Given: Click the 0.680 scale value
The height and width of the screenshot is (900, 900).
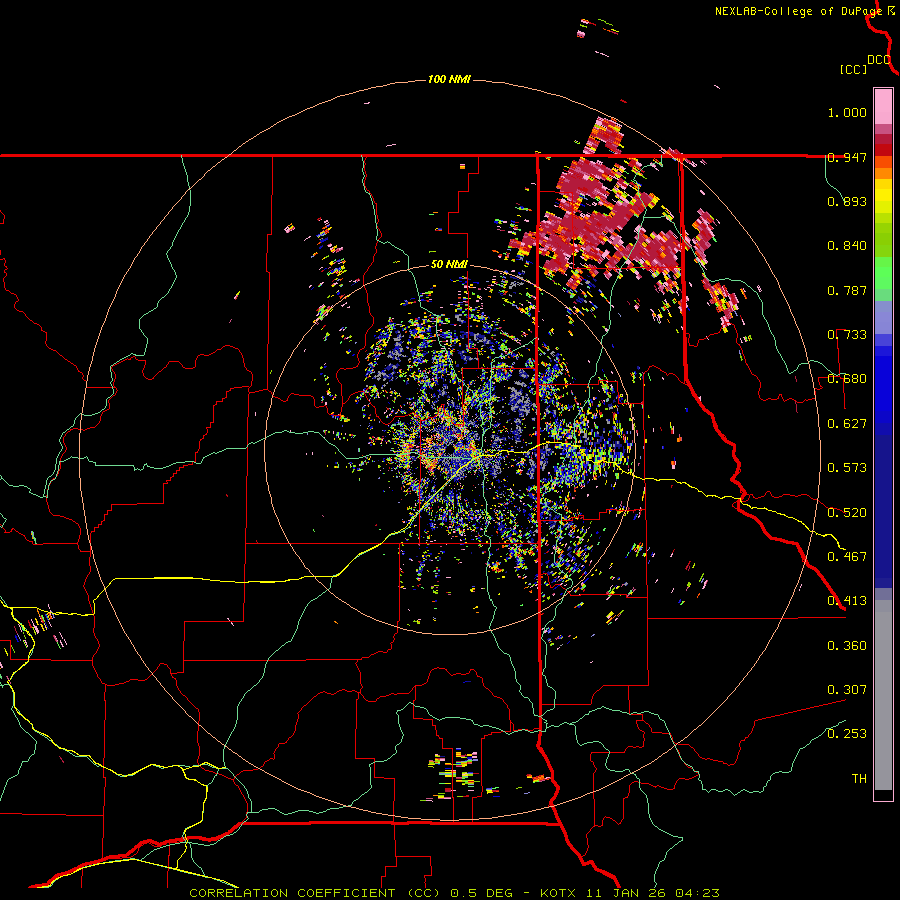Looking at the screenshot, I should [x=847, y=379].
